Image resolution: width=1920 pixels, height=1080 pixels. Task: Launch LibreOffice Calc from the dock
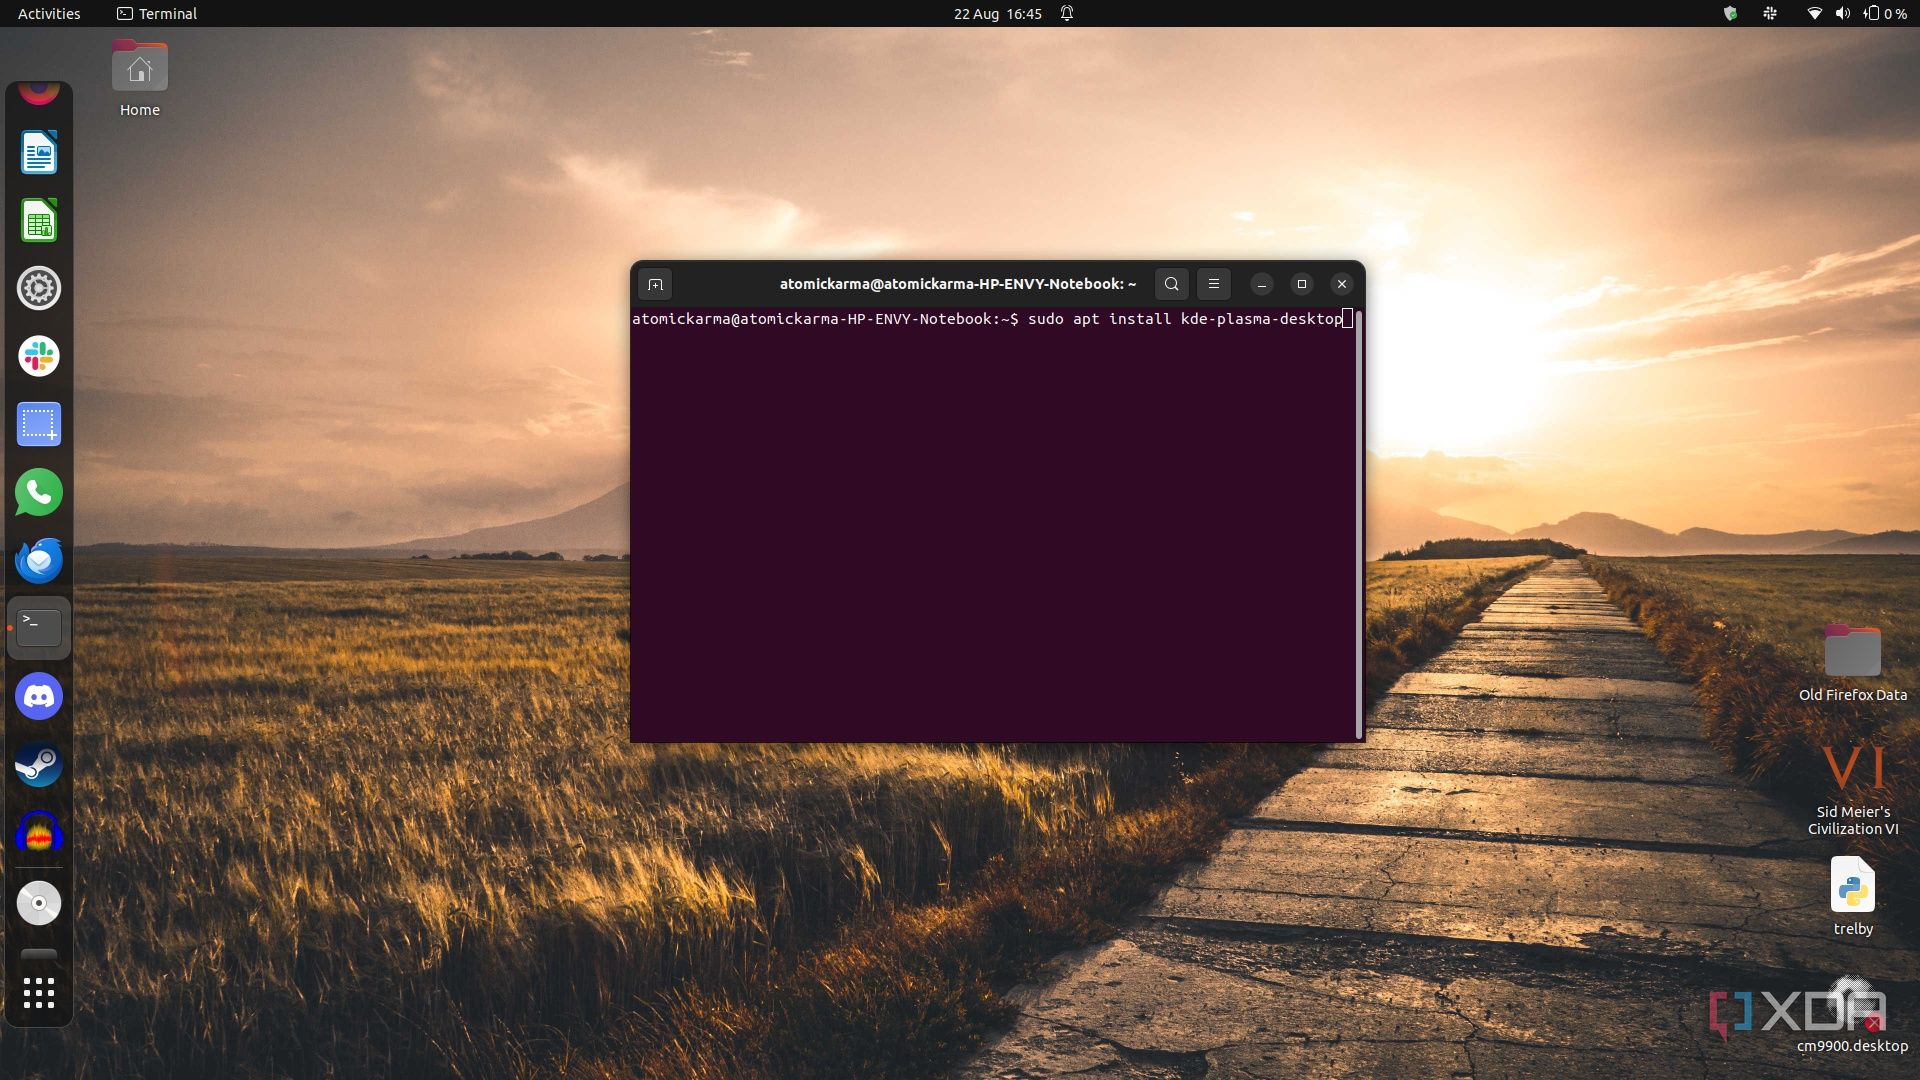(39, 221)
